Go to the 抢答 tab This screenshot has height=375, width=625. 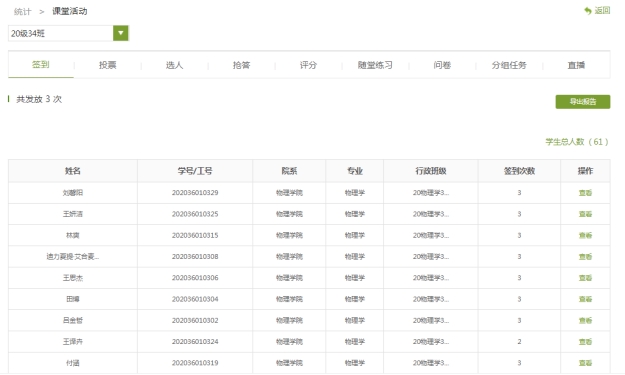click(242, 65)
